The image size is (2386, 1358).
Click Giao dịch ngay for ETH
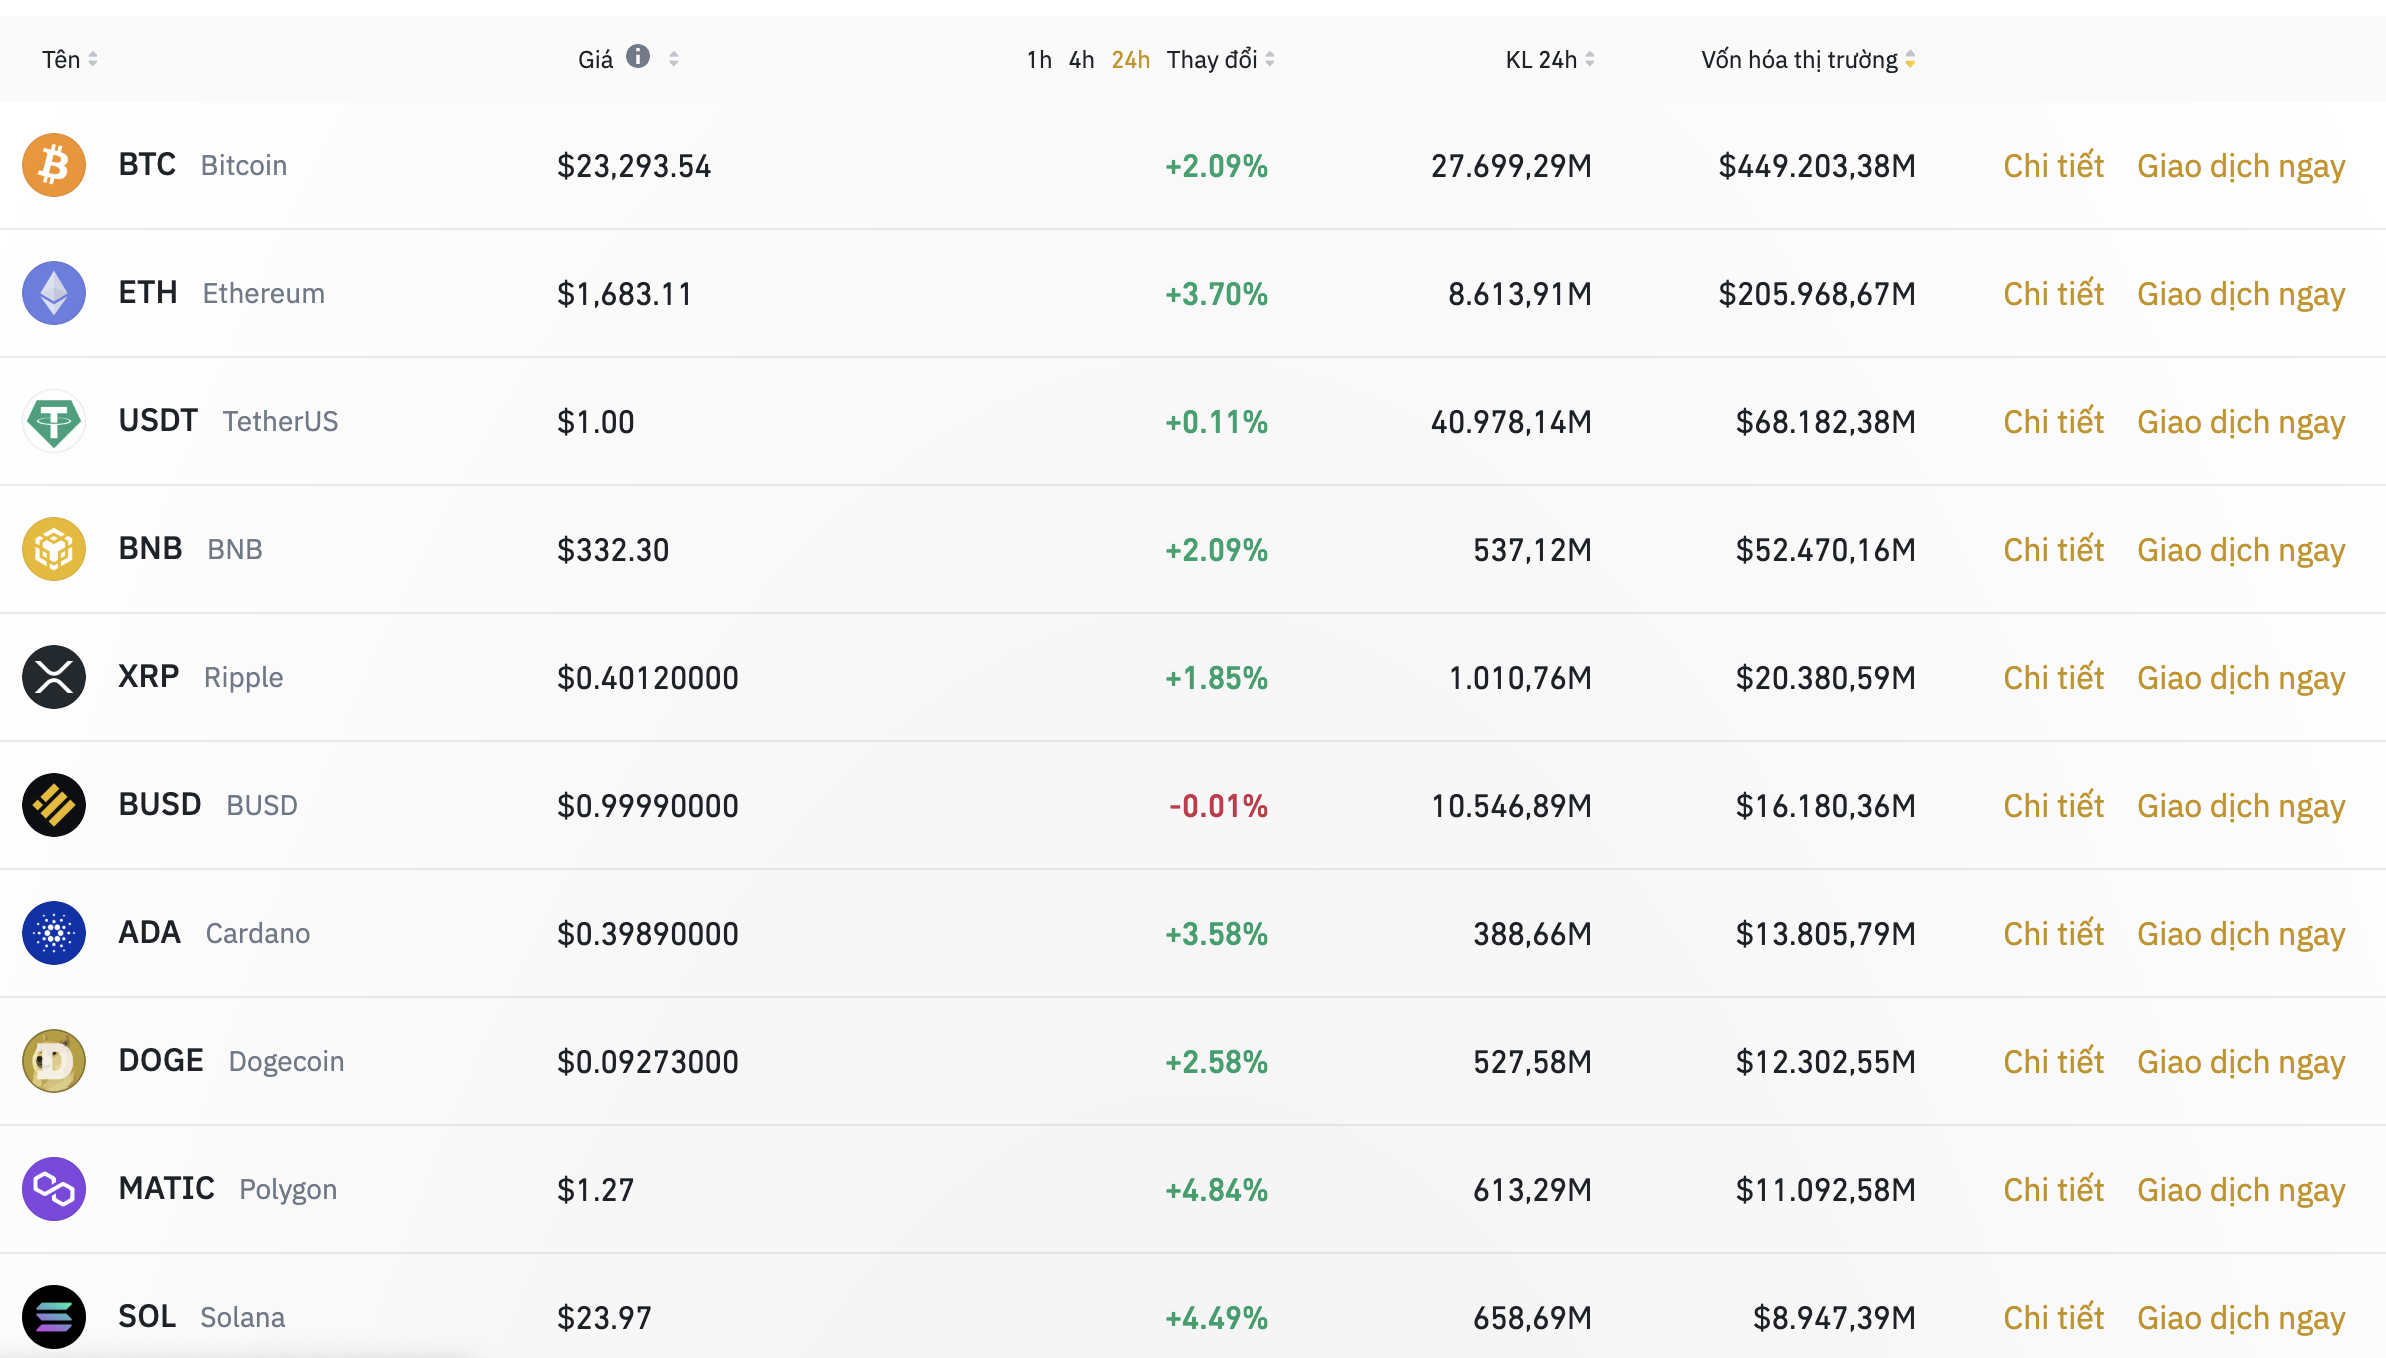[x=2241, y=294]
